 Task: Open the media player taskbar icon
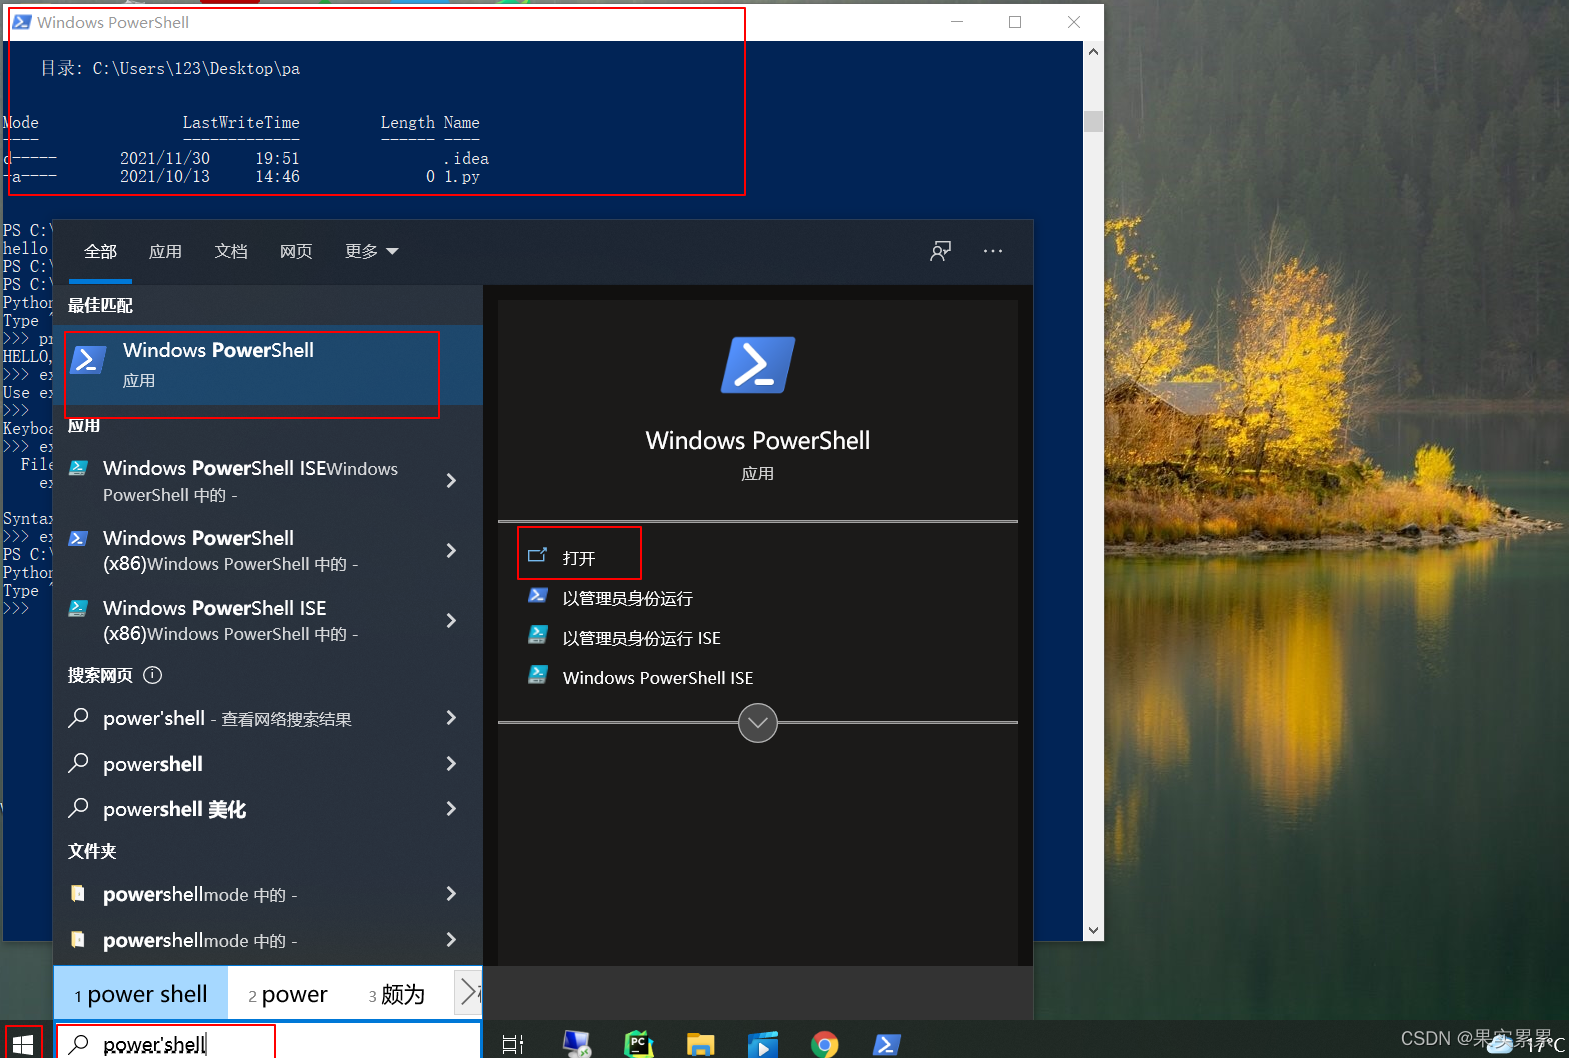[x=762, y=1045]
